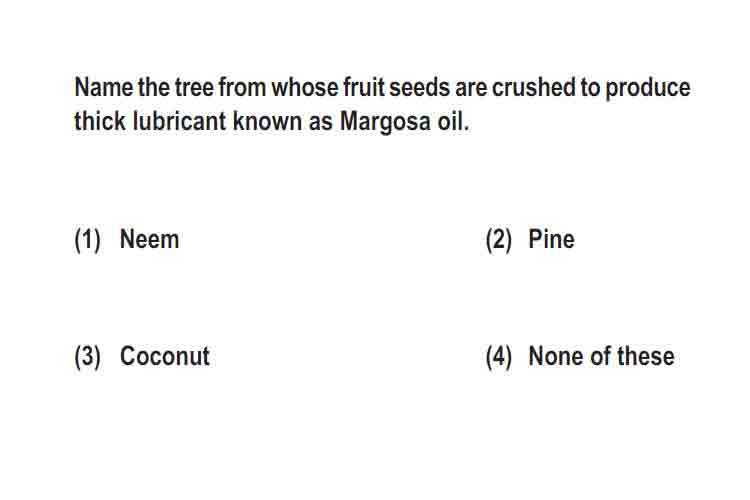Click the word produce ending first line
Image resolution: width=750 pixels, height=500 pixels.
(x=648, y=89)
